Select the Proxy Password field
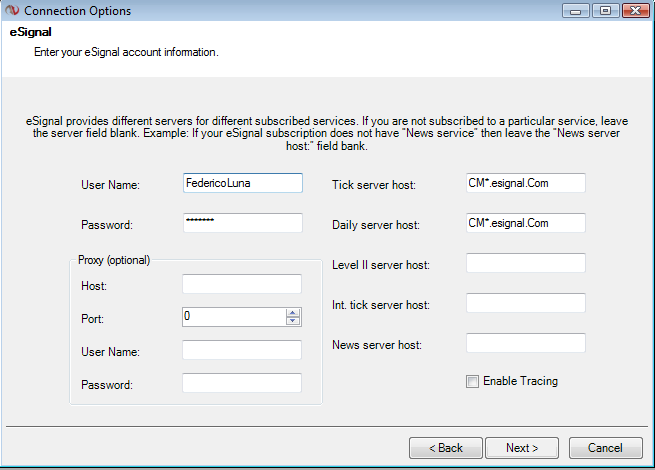 pyautogui.click(x=242, y=383)
